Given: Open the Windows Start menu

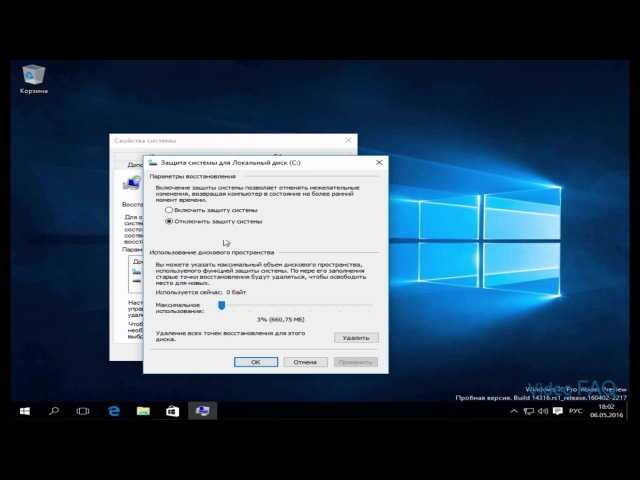Looking at the screenshot, I should coord(25,411).
